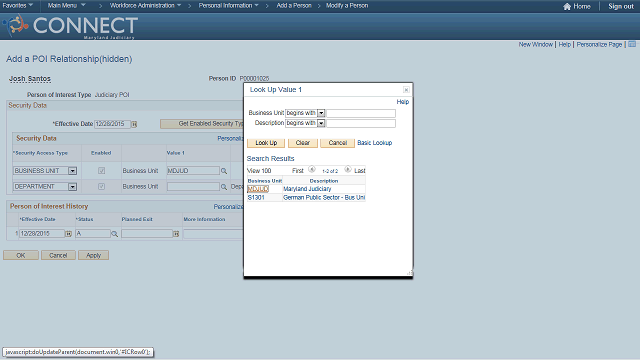Viewport: 640px width, 360px height.
Task: Click the Clear button in lookup dialog
Action: pos(302,143)
